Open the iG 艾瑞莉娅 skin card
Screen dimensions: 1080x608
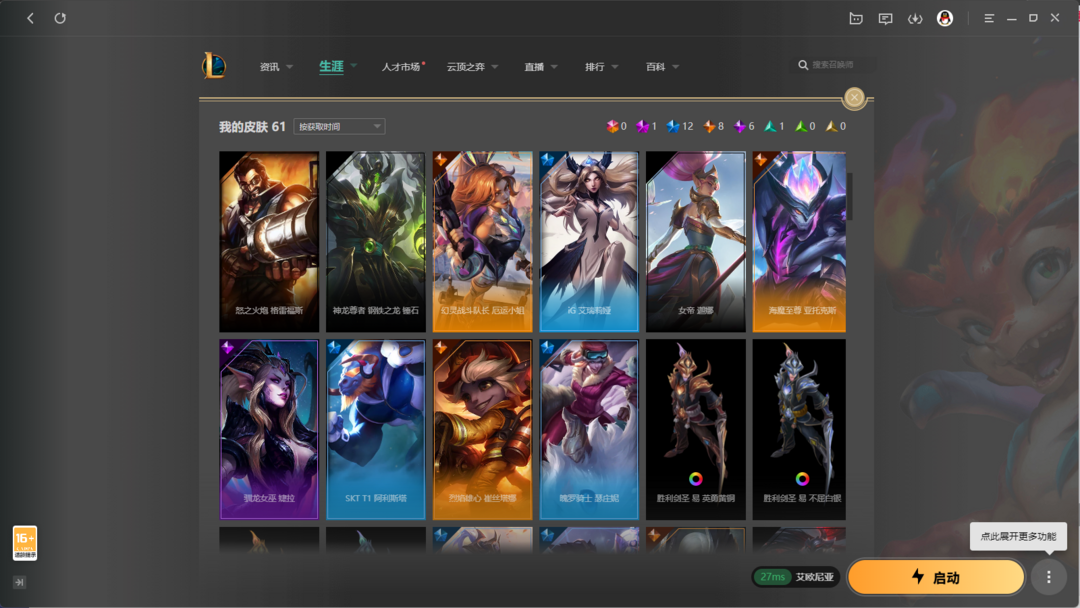(x=589, y=242)
